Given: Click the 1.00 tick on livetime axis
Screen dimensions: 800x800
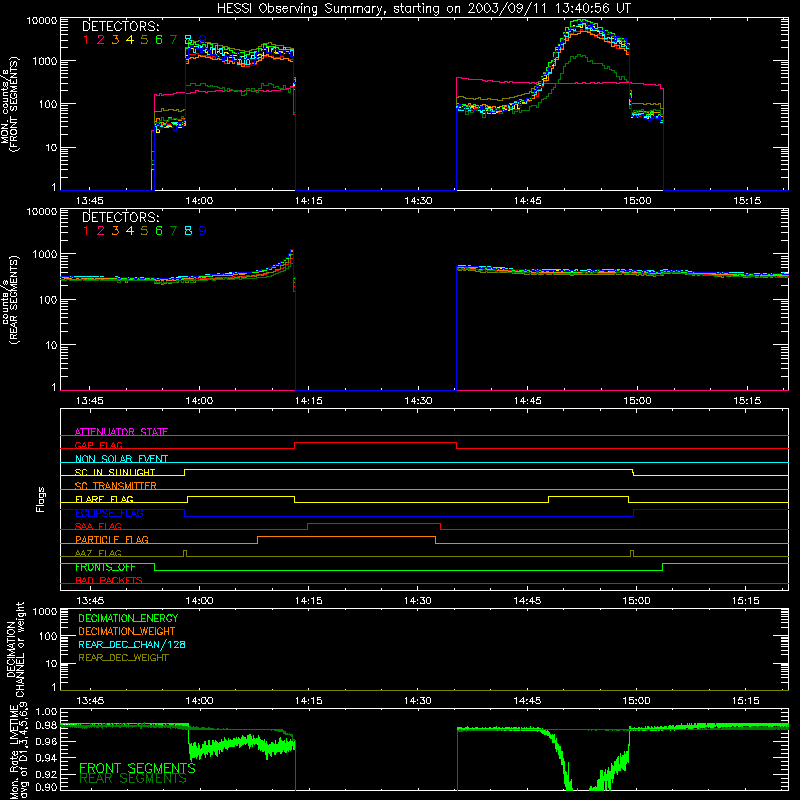Looking at the screenshot, I should click(x=47, y=711).
